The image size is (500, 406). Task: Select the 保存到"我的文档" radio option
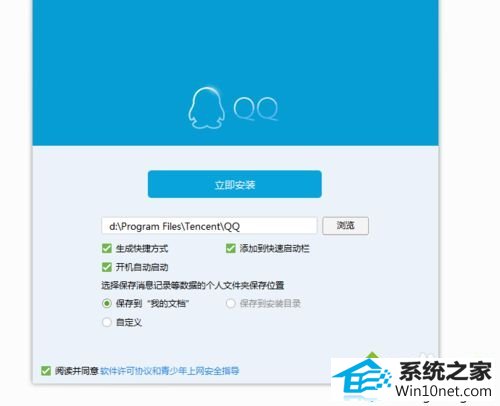tap(107, 304)
